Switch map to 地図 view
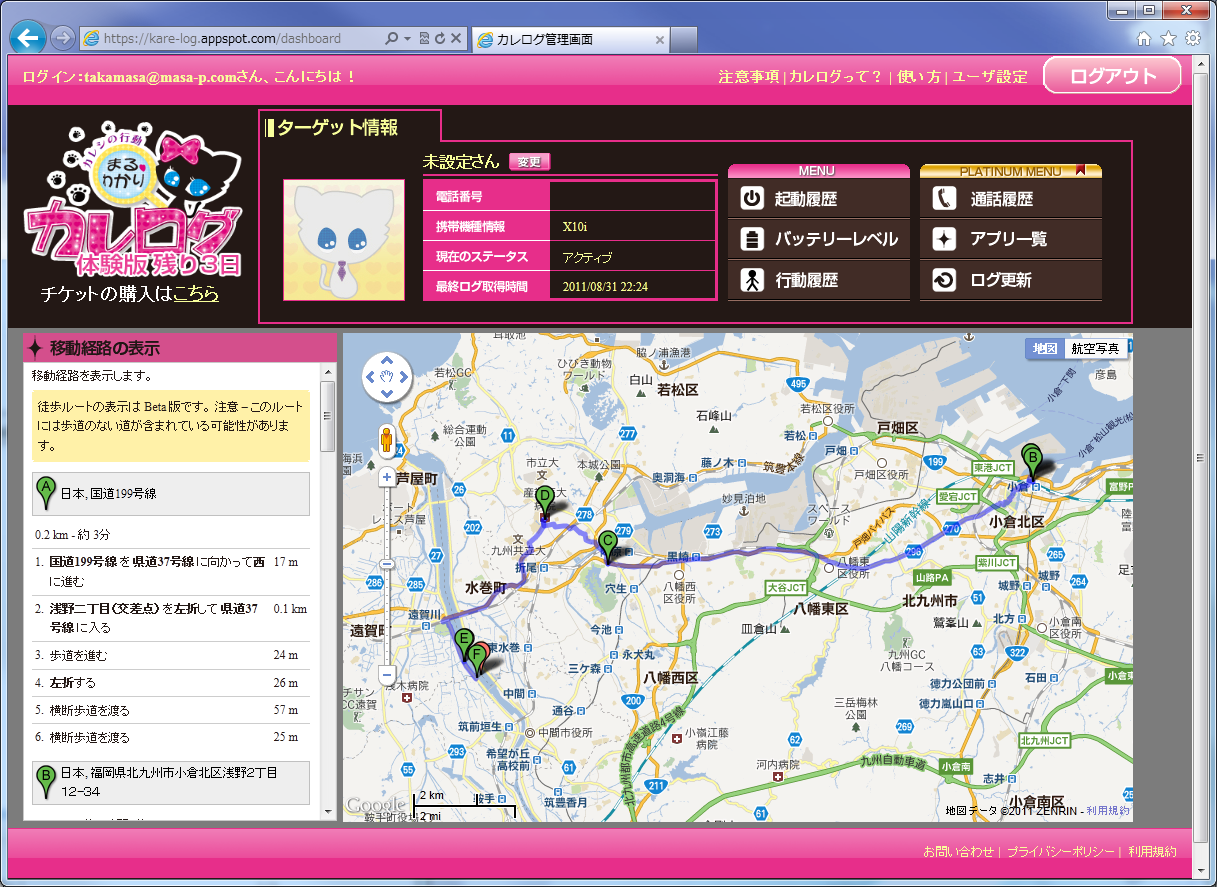 (x=1045, y=348)
